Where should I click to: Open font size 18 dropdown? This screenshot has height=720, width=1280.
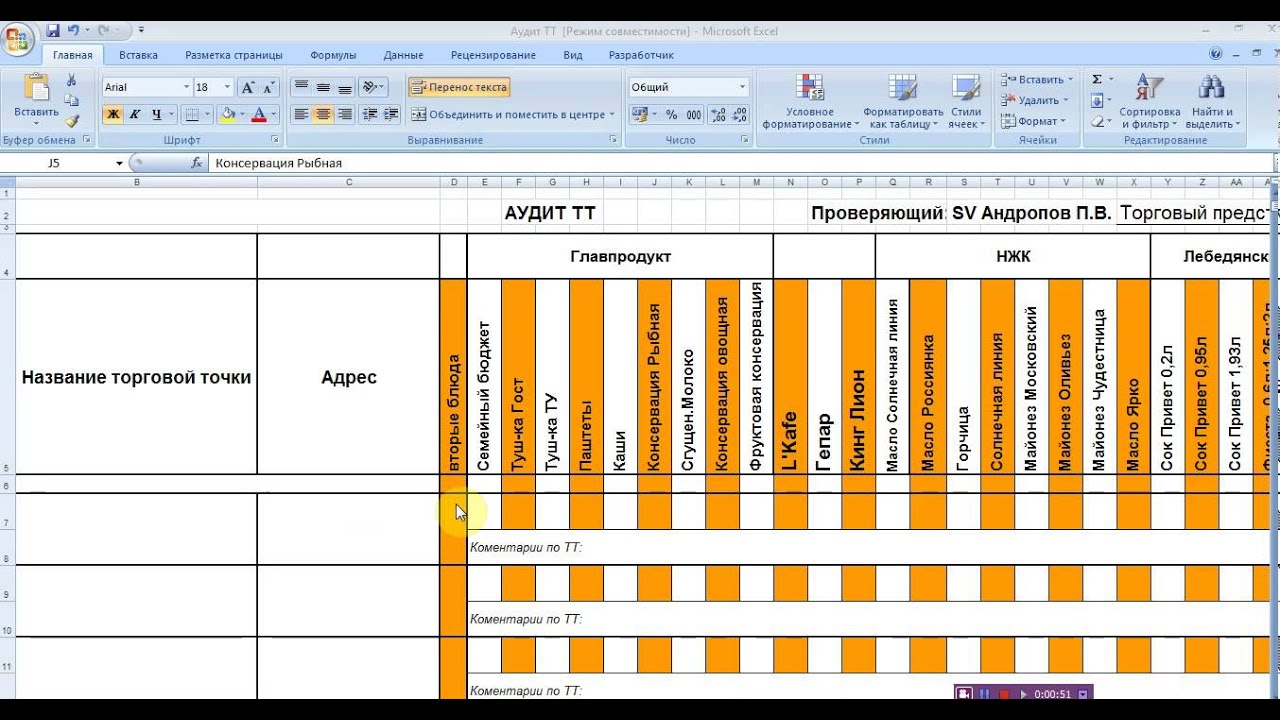pyautogui.click(x=228, y=87)
